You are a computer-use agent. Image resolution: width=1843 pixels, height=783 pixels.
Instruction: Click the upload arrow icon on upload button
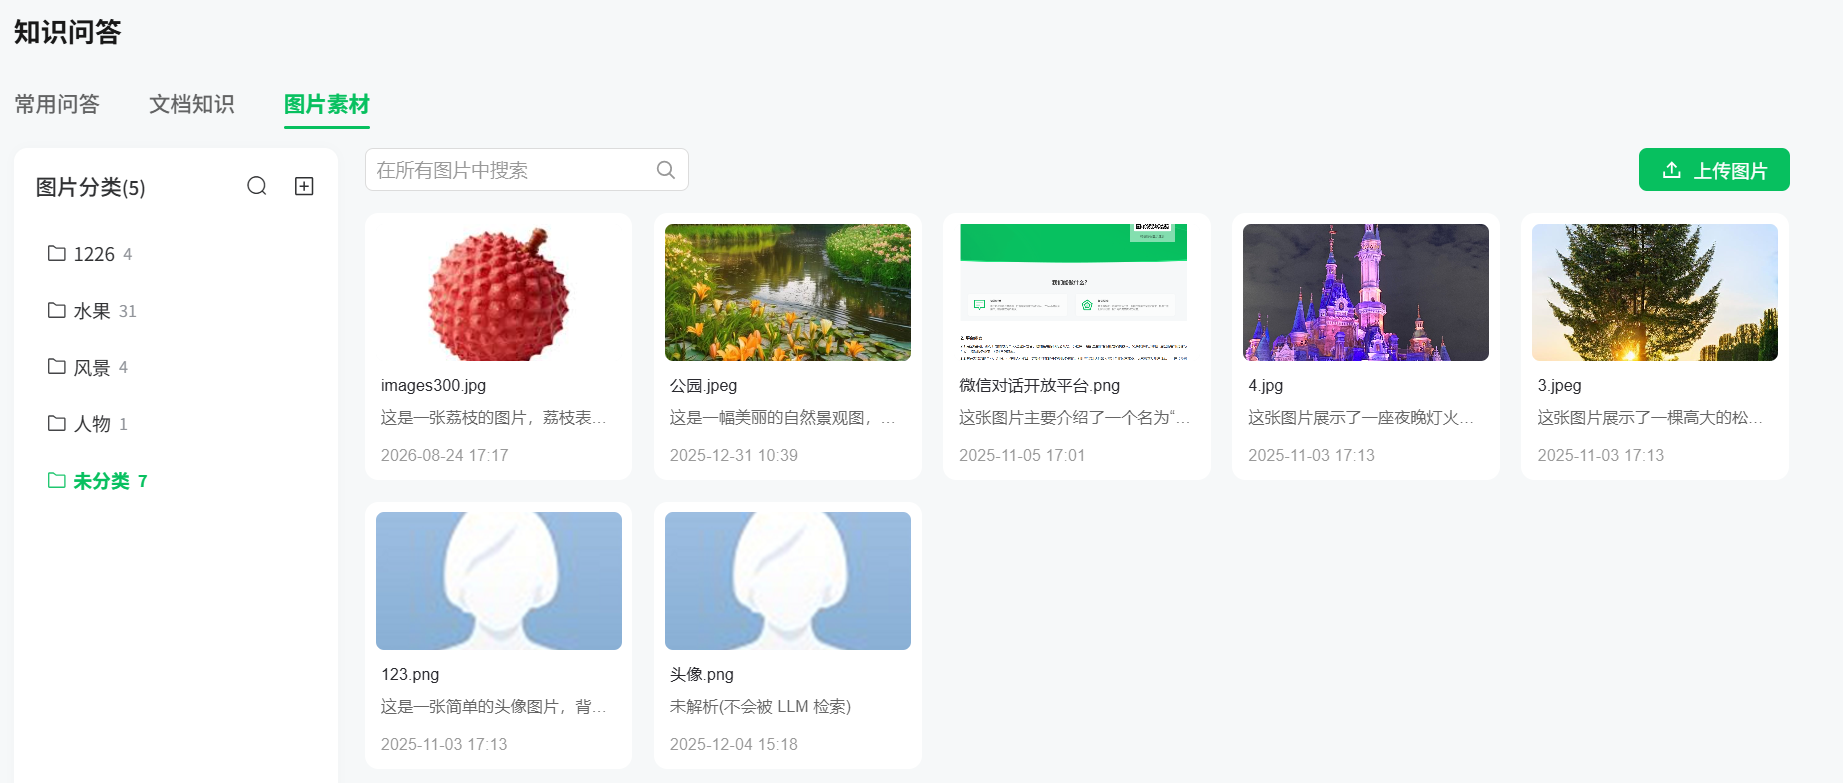(x=1671, y=170)
